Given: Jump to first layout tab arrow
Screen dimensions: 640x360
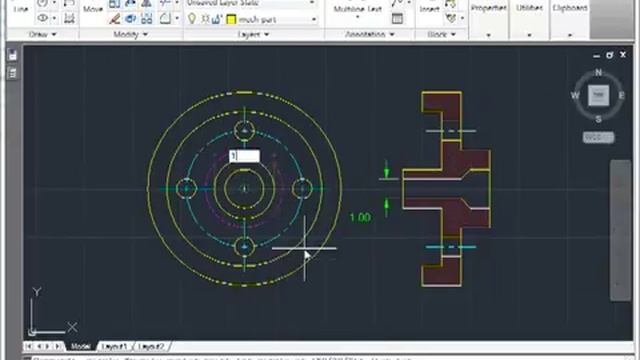Looking at the screenshot, I should coord(29,346).
